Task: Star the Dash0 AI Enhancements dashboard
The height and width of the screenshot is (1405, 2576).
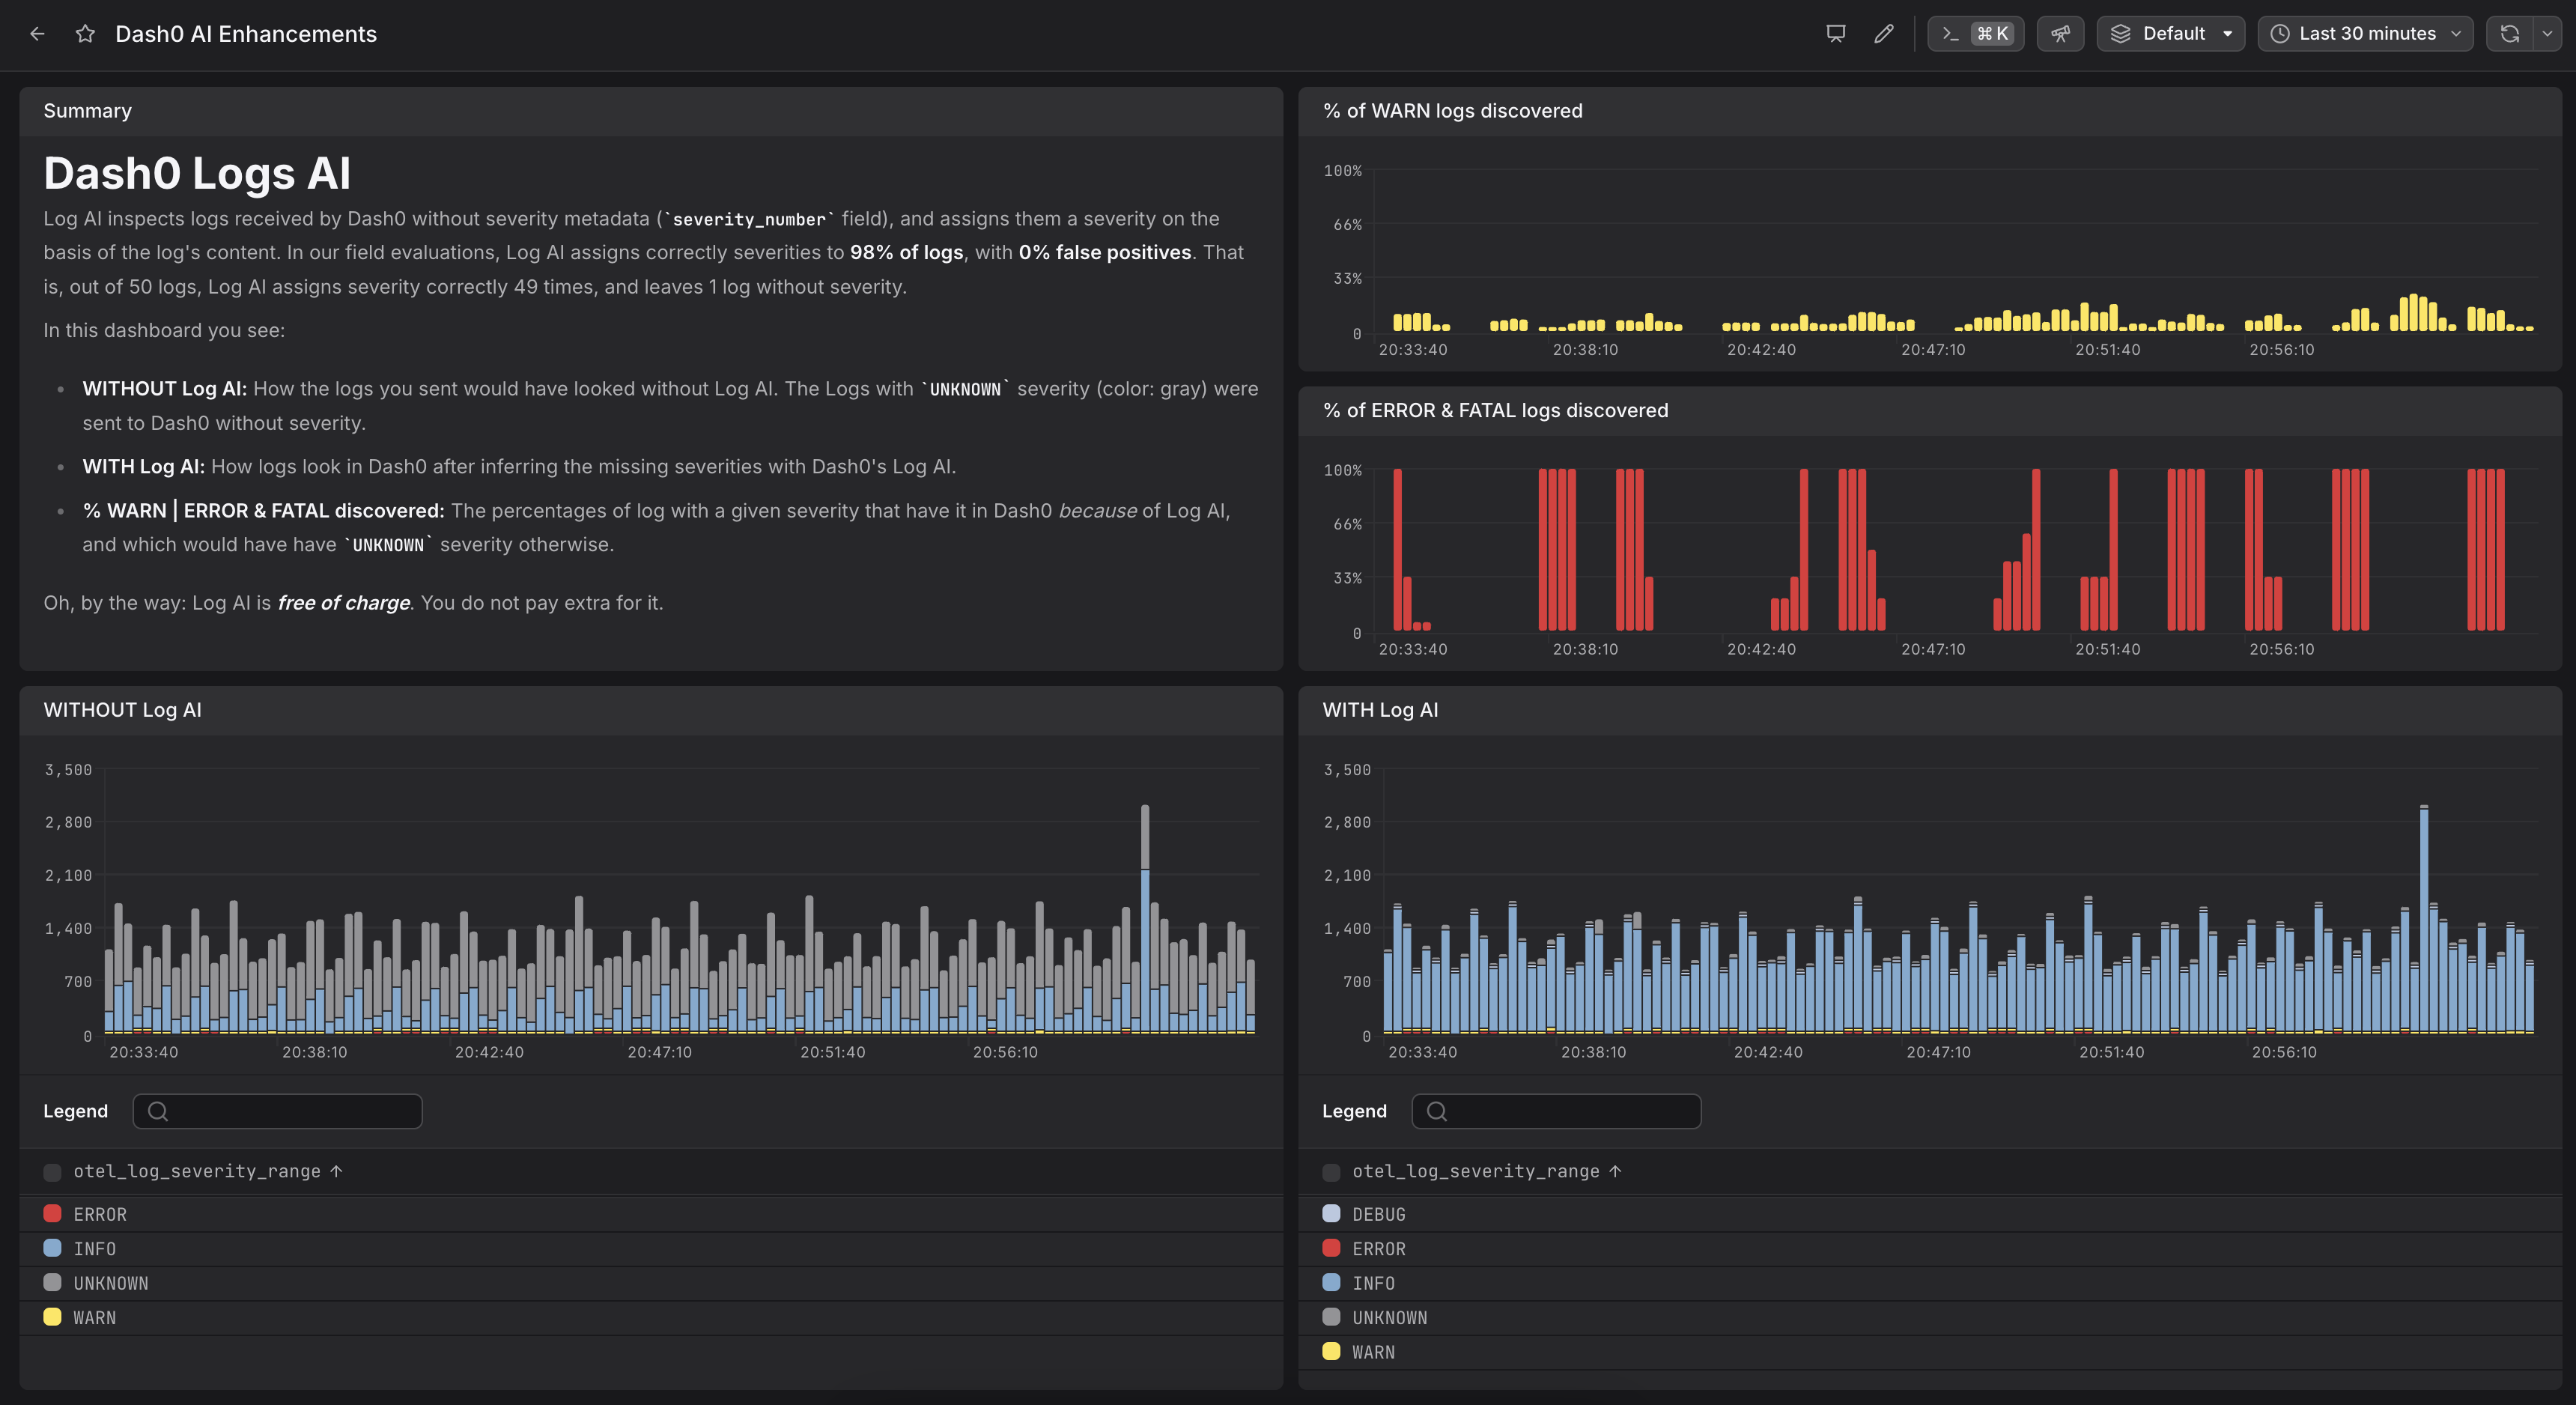Action: [x=85, y=34]
